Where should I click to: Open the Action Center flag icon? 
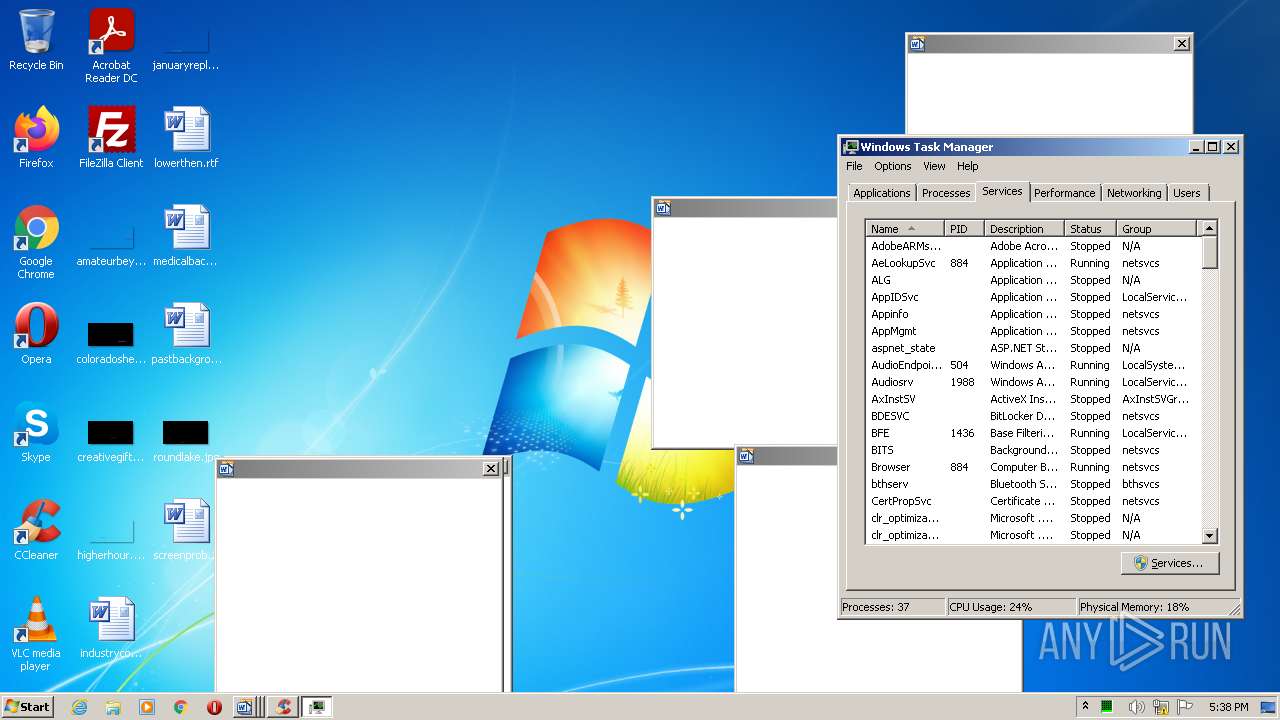point(1186,707)
